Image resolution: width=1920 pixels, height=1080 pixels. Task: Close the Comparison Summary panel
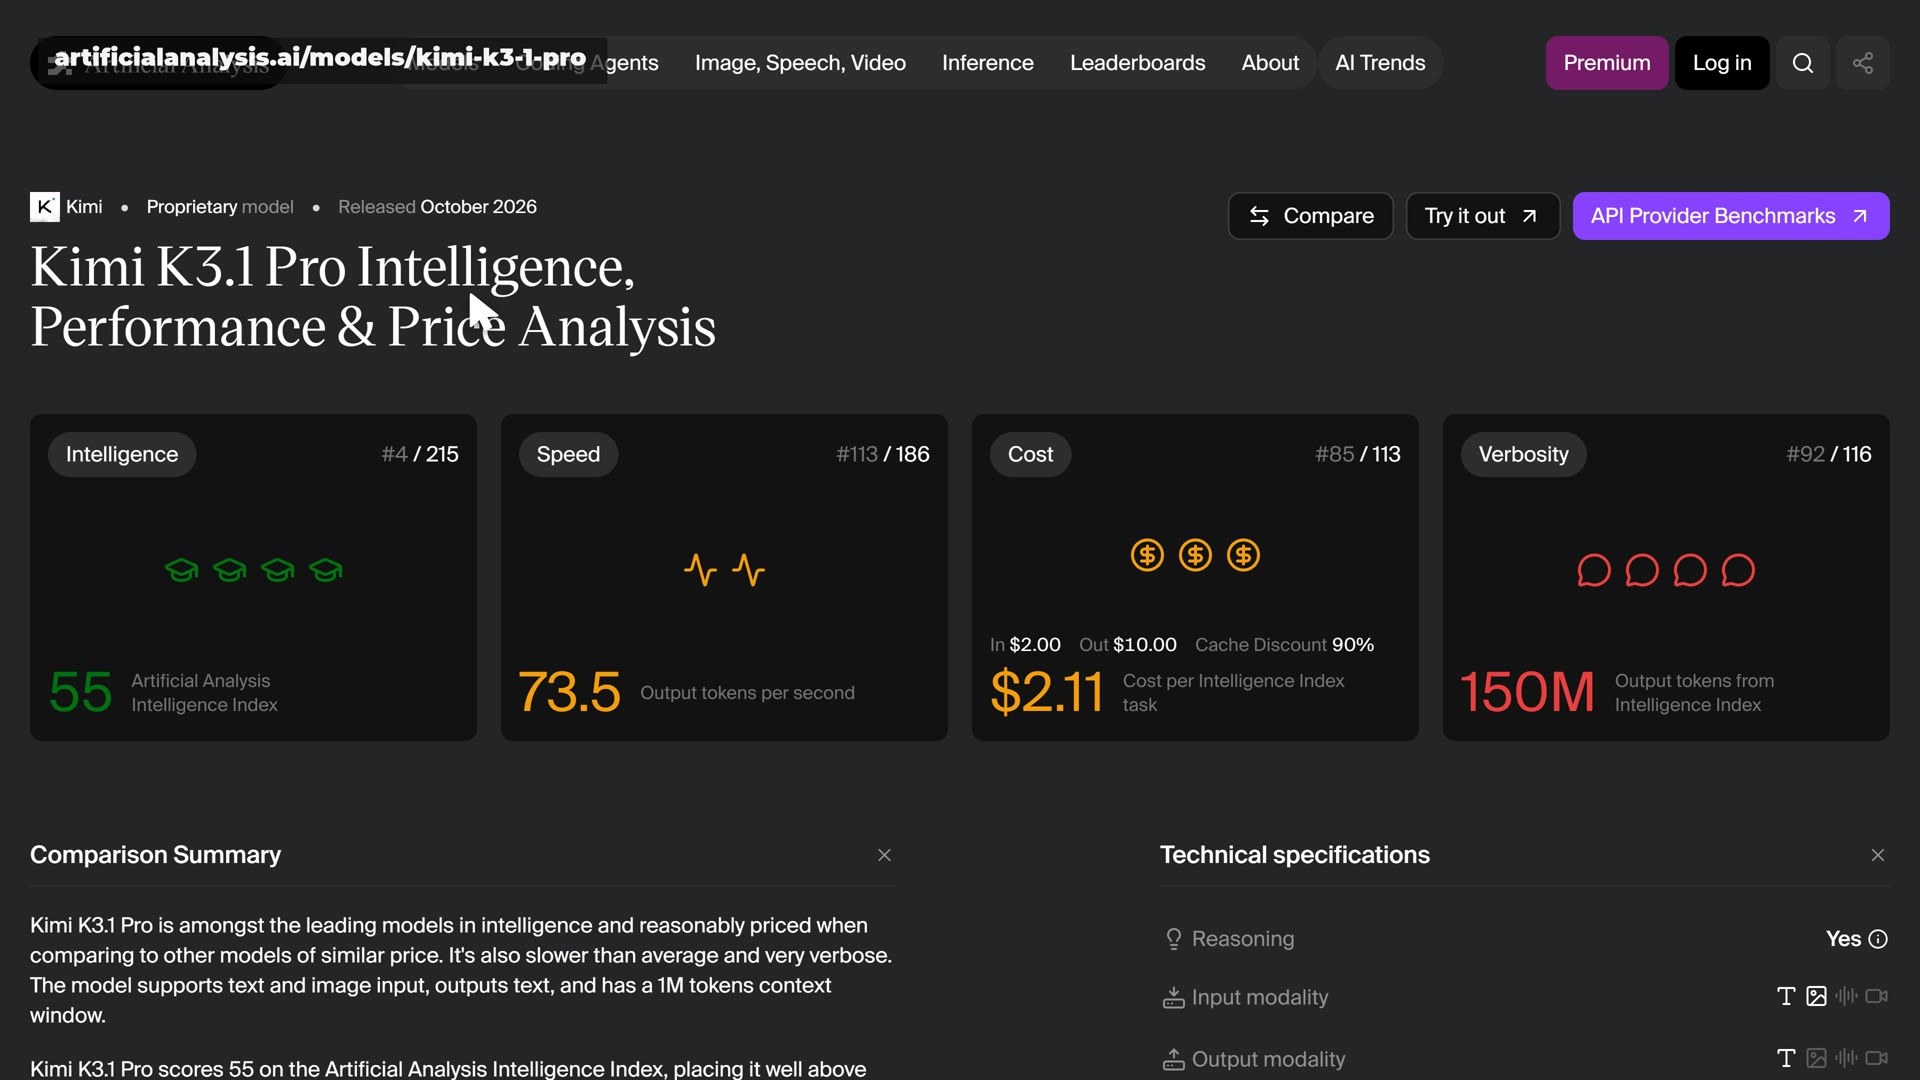coord(884,855)
